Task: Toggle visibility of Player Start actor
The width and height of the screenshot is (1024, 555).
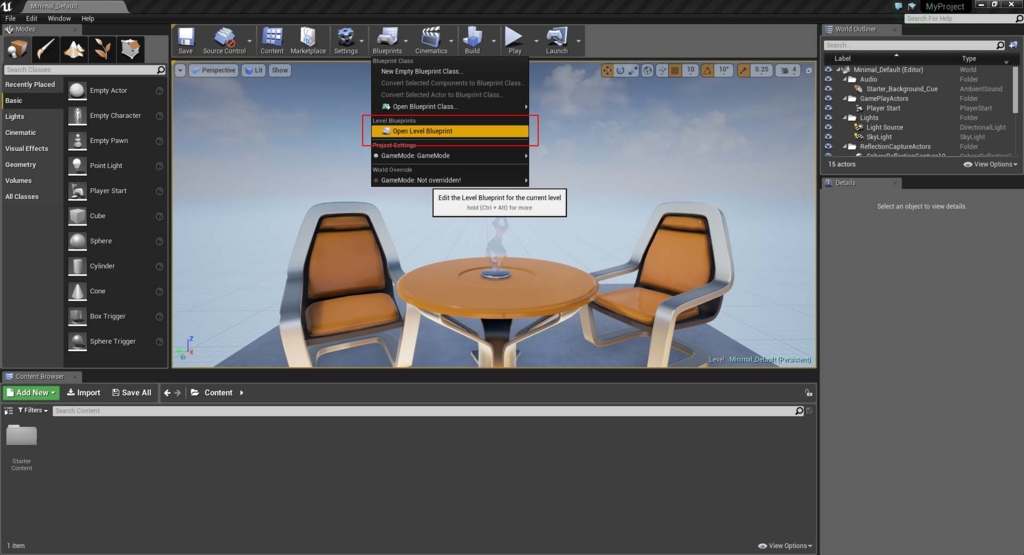Action: pyautogui.click(x=828, y=108)
